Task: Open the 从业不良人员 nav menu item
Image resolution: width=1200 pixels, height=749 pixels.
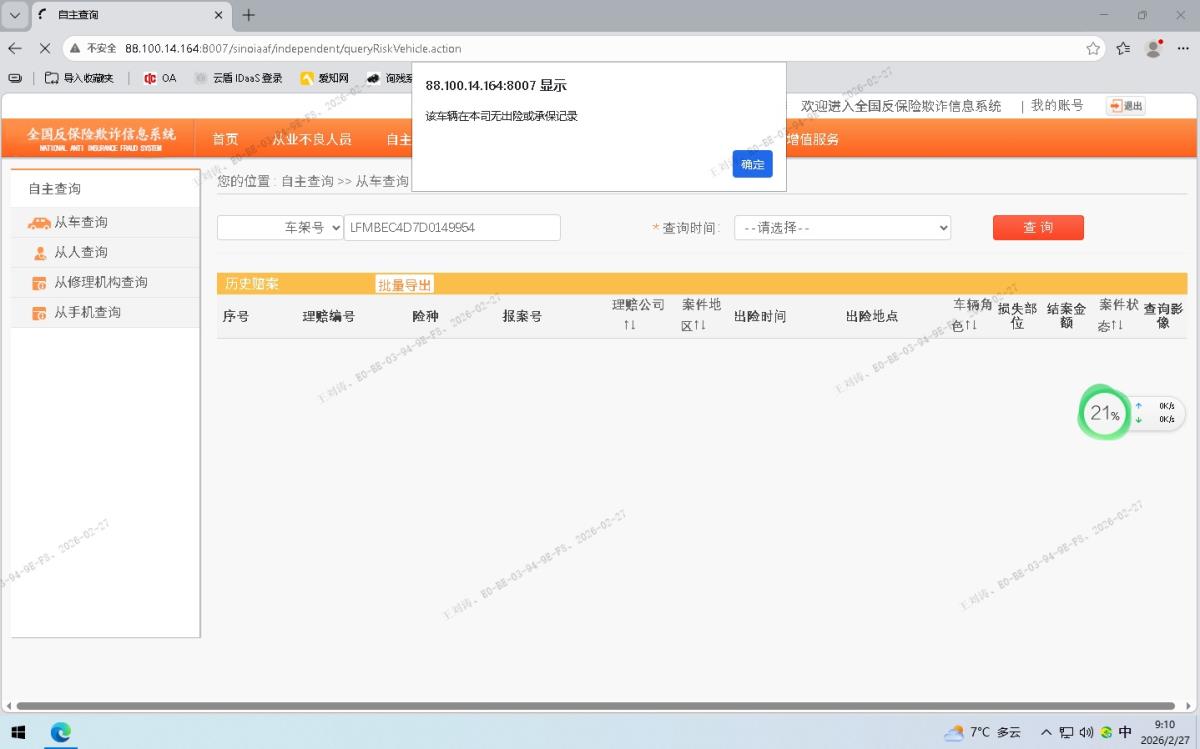Action: [312, 139]
